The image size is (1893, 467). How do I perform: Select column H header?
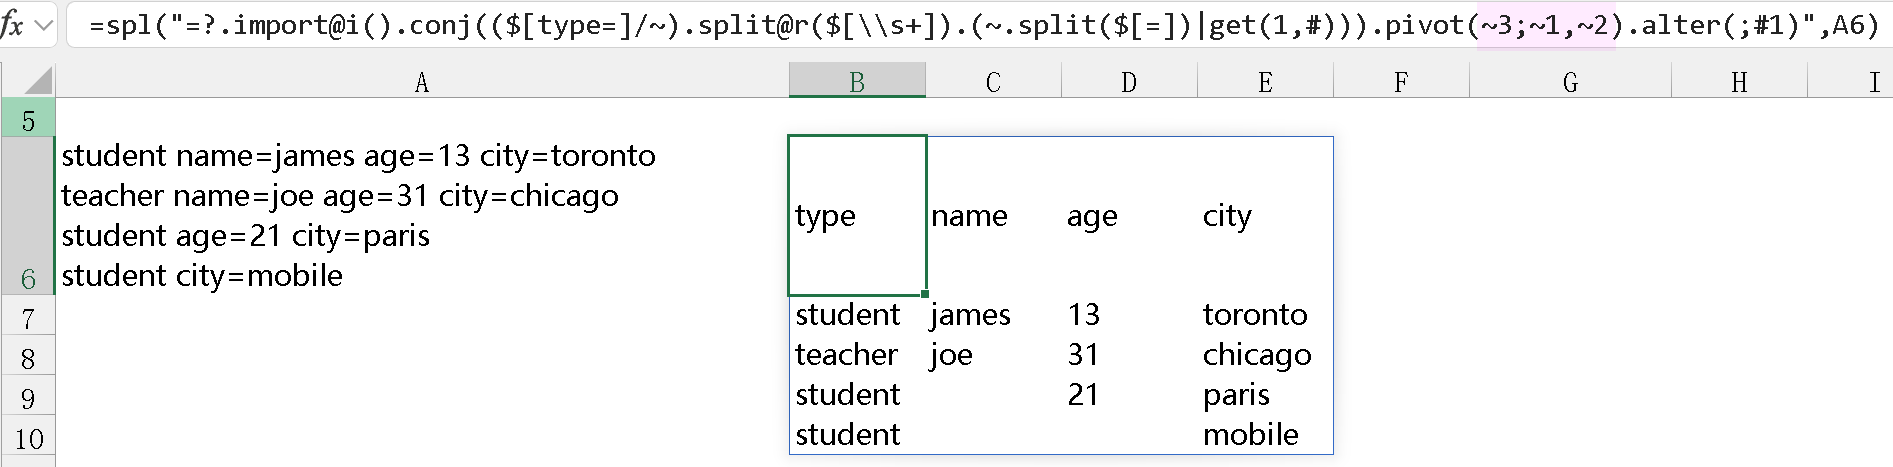coord(1739,82)
